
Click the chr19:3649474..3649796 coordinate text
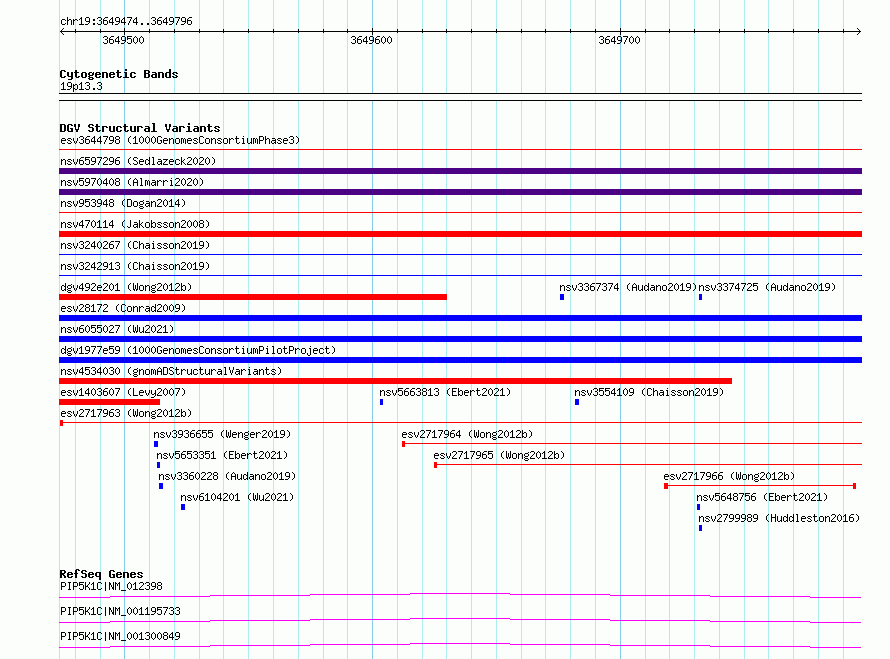pyautogui.click(x=126, y=21)
